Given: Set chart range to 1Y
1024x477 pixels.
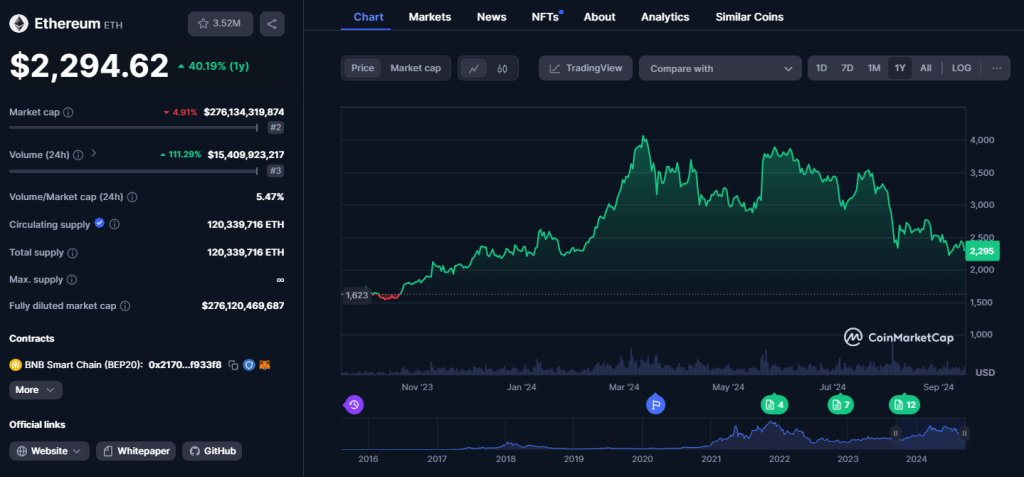Looking at the screenshot, I should coord(900,68).
